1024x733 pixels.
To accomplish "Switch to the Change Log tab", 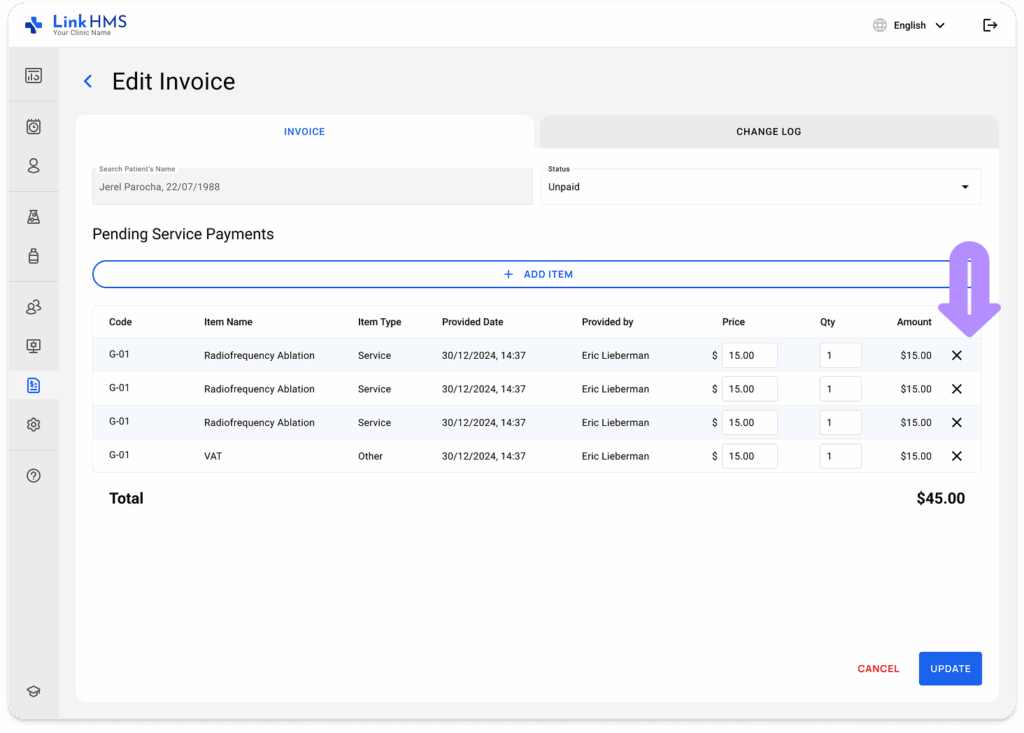I will [x=769, y=131].
